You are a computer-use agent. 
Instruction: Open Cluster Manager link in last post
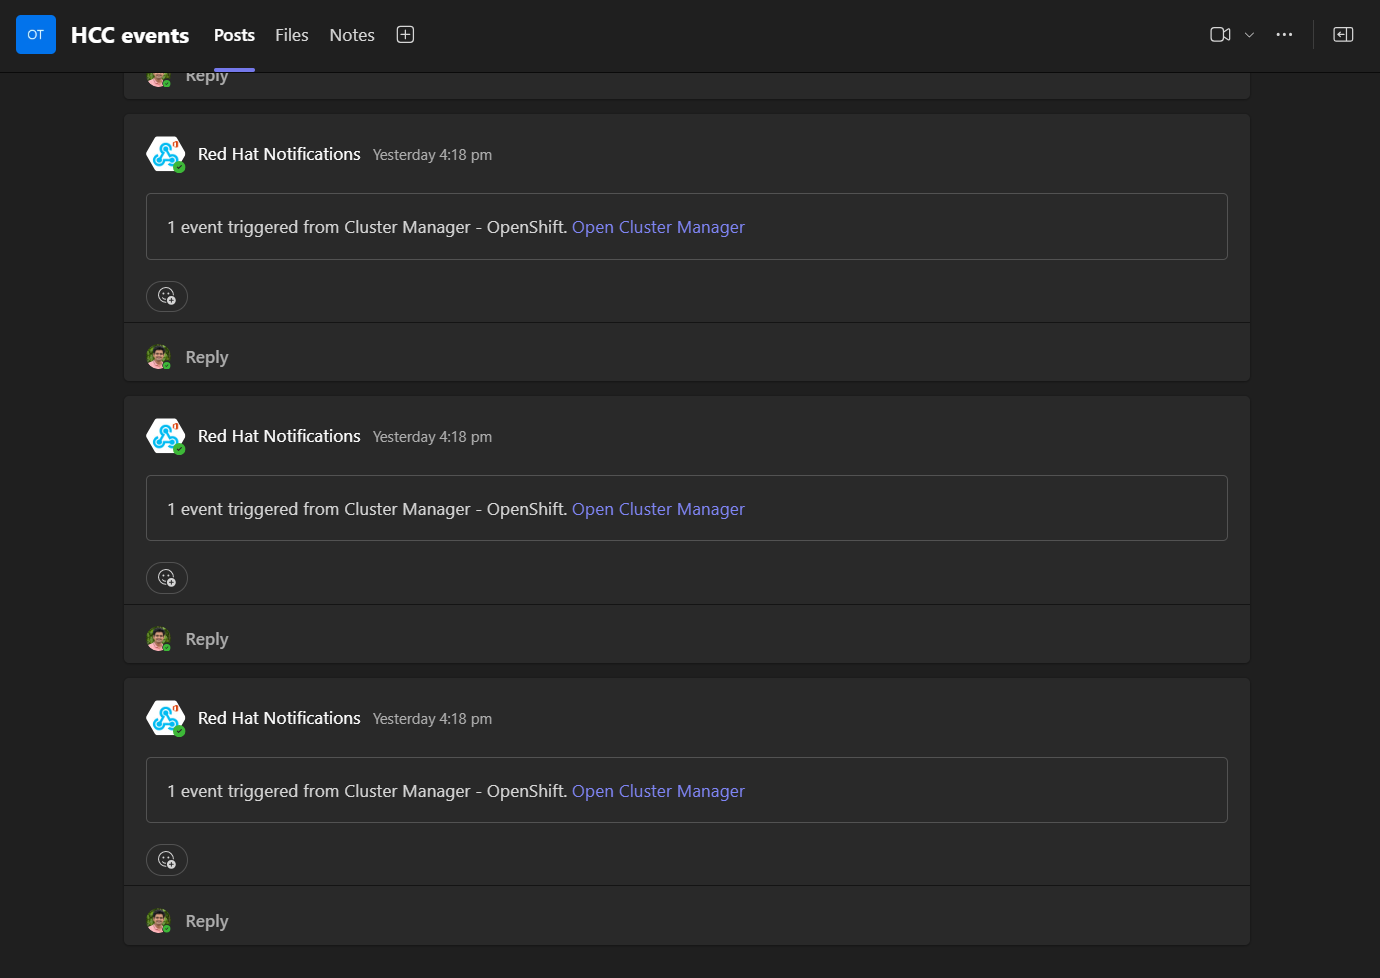click(x=658, y=791)
